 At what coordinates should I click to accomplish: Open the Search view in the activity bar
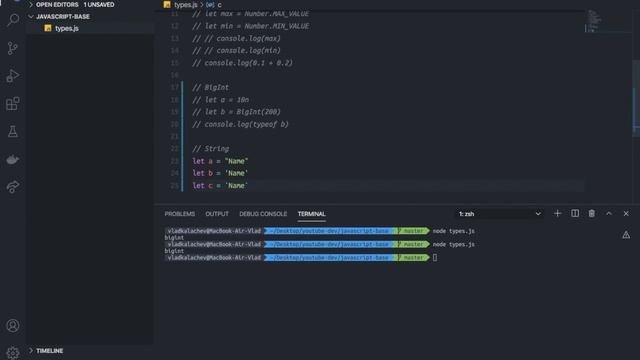point(13,20)
